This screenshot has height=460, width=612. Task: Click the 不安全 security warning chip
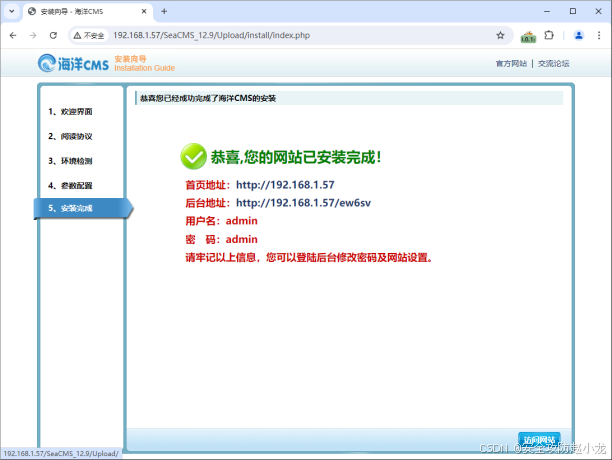point(89,36)
